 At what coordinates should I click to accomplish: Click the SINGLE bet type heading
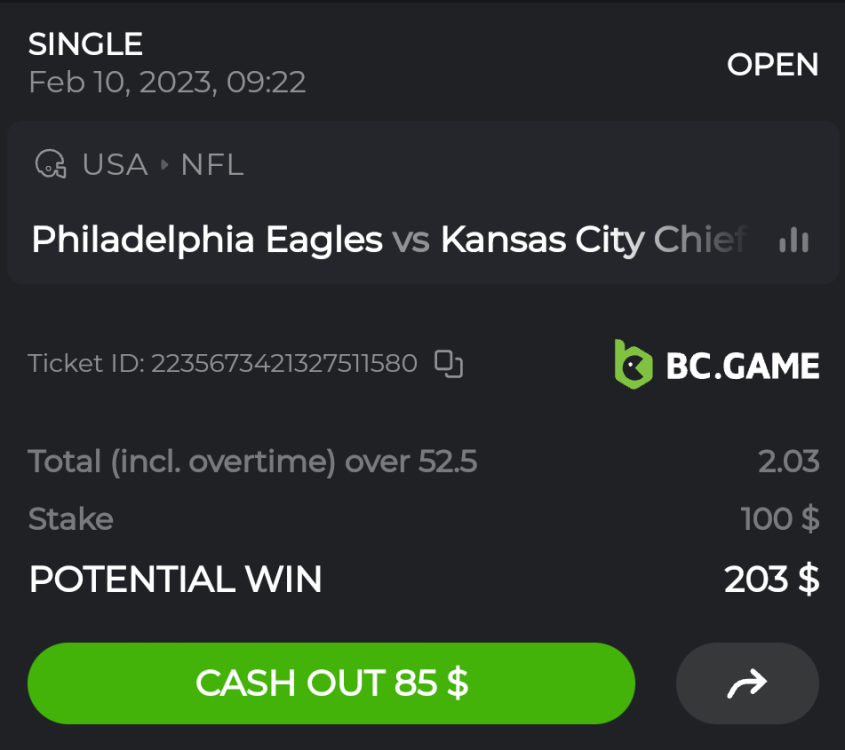click(86, 44)
